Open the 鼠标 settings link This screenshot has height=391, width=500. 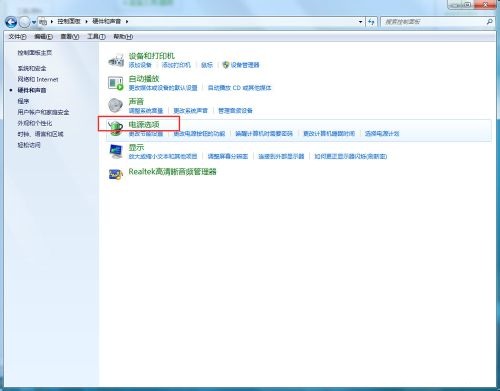[x=207, y=65]
